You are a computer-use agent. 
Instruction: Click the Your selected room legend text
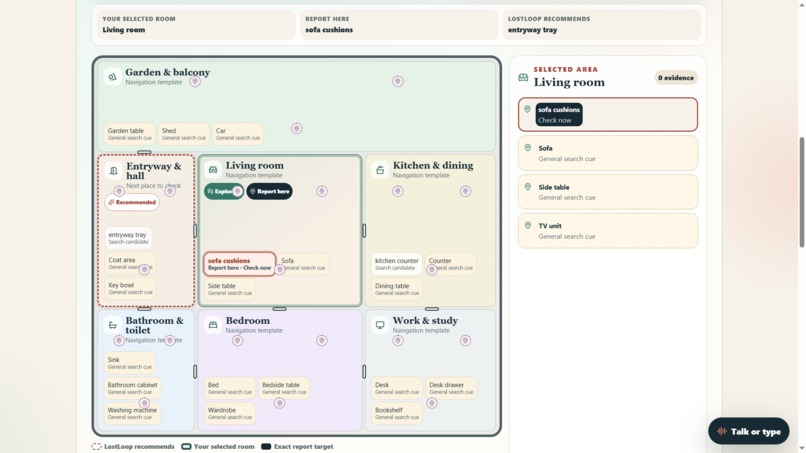pyautogui.click(x=224, y=446)
